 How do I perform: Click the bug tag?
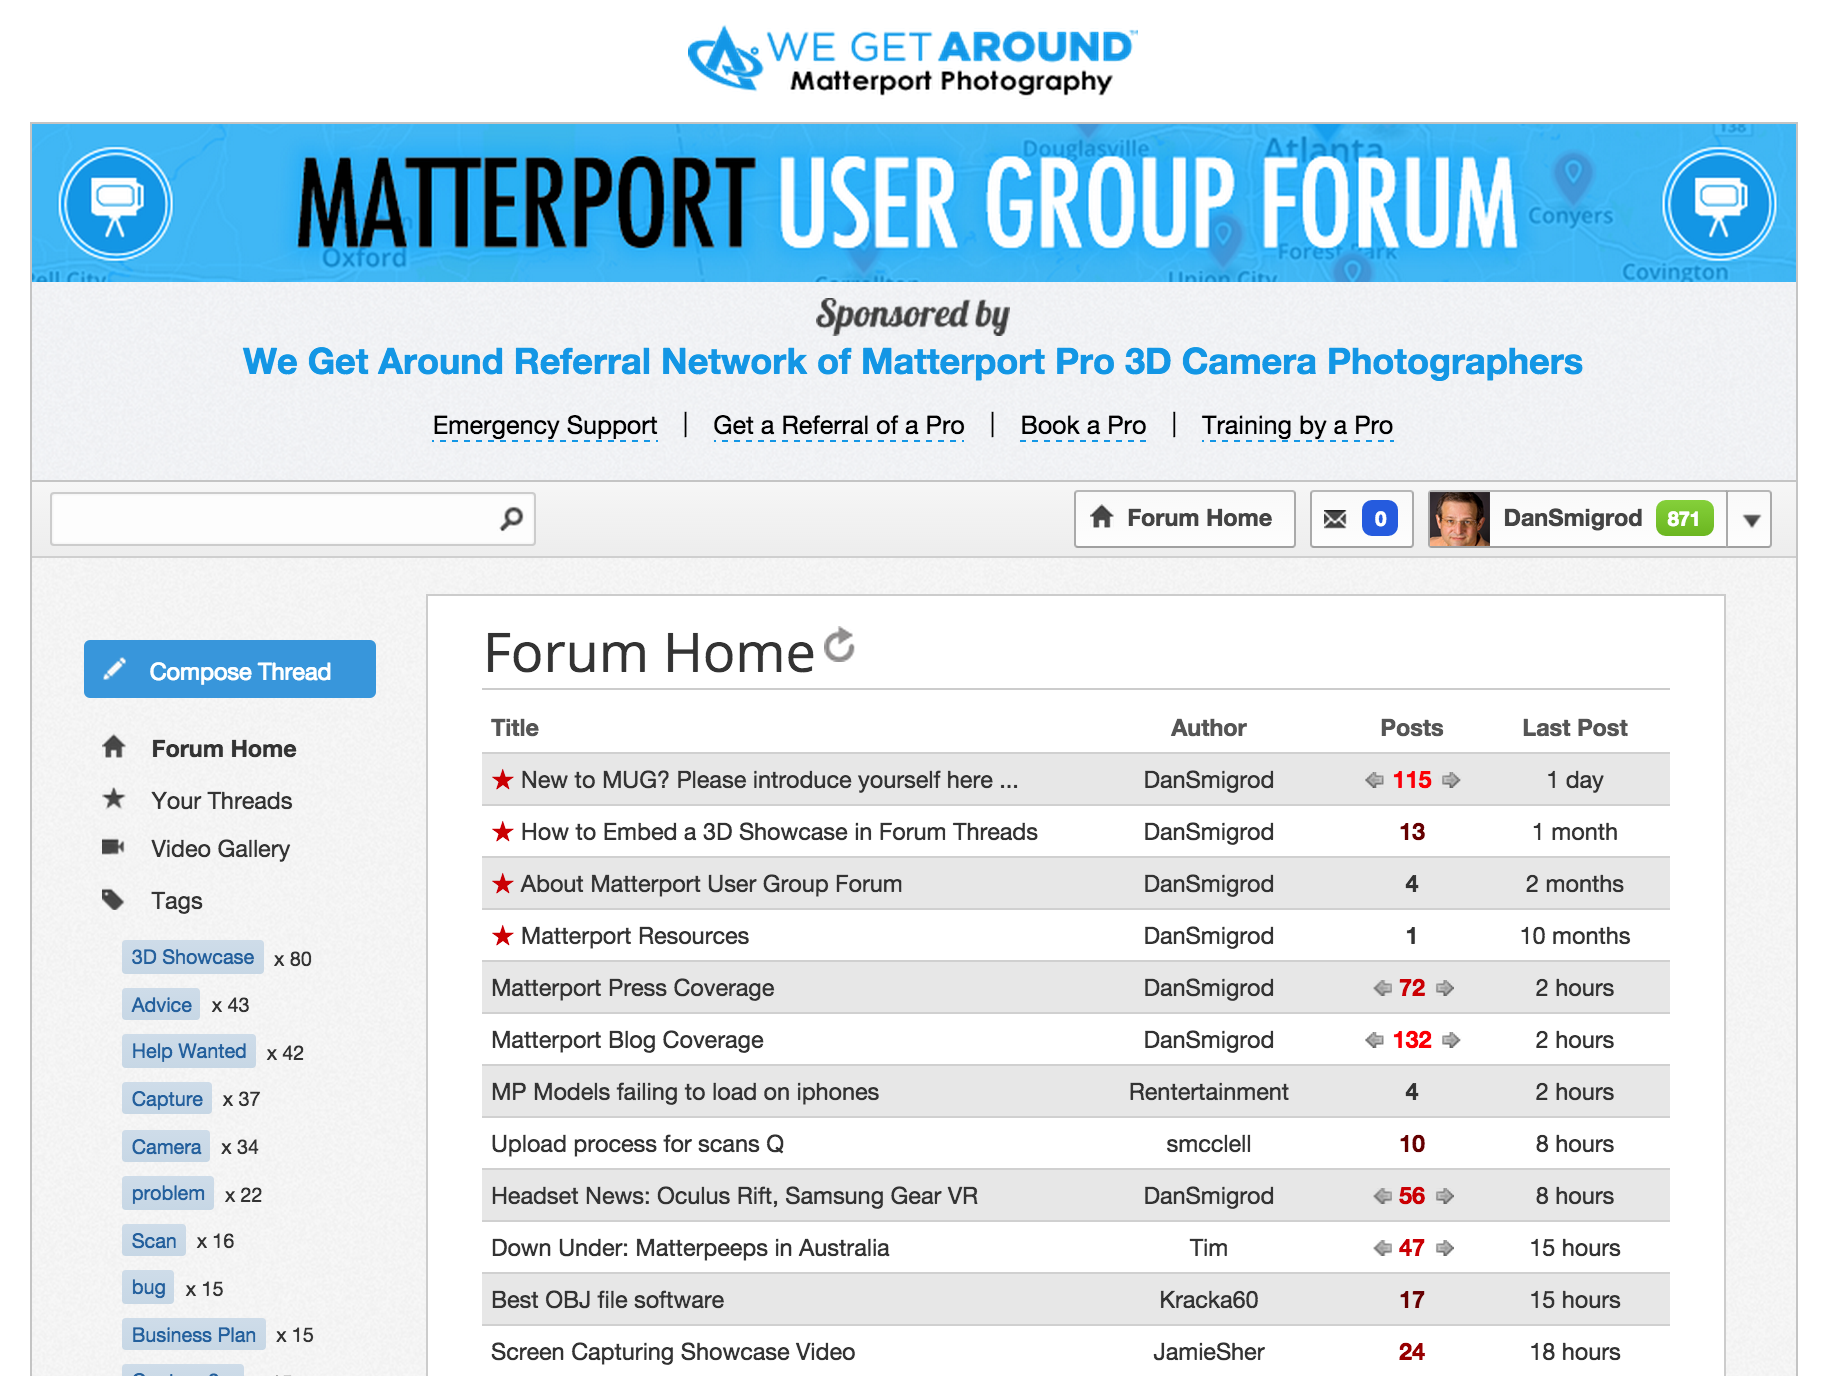(x=148, y=1287)
